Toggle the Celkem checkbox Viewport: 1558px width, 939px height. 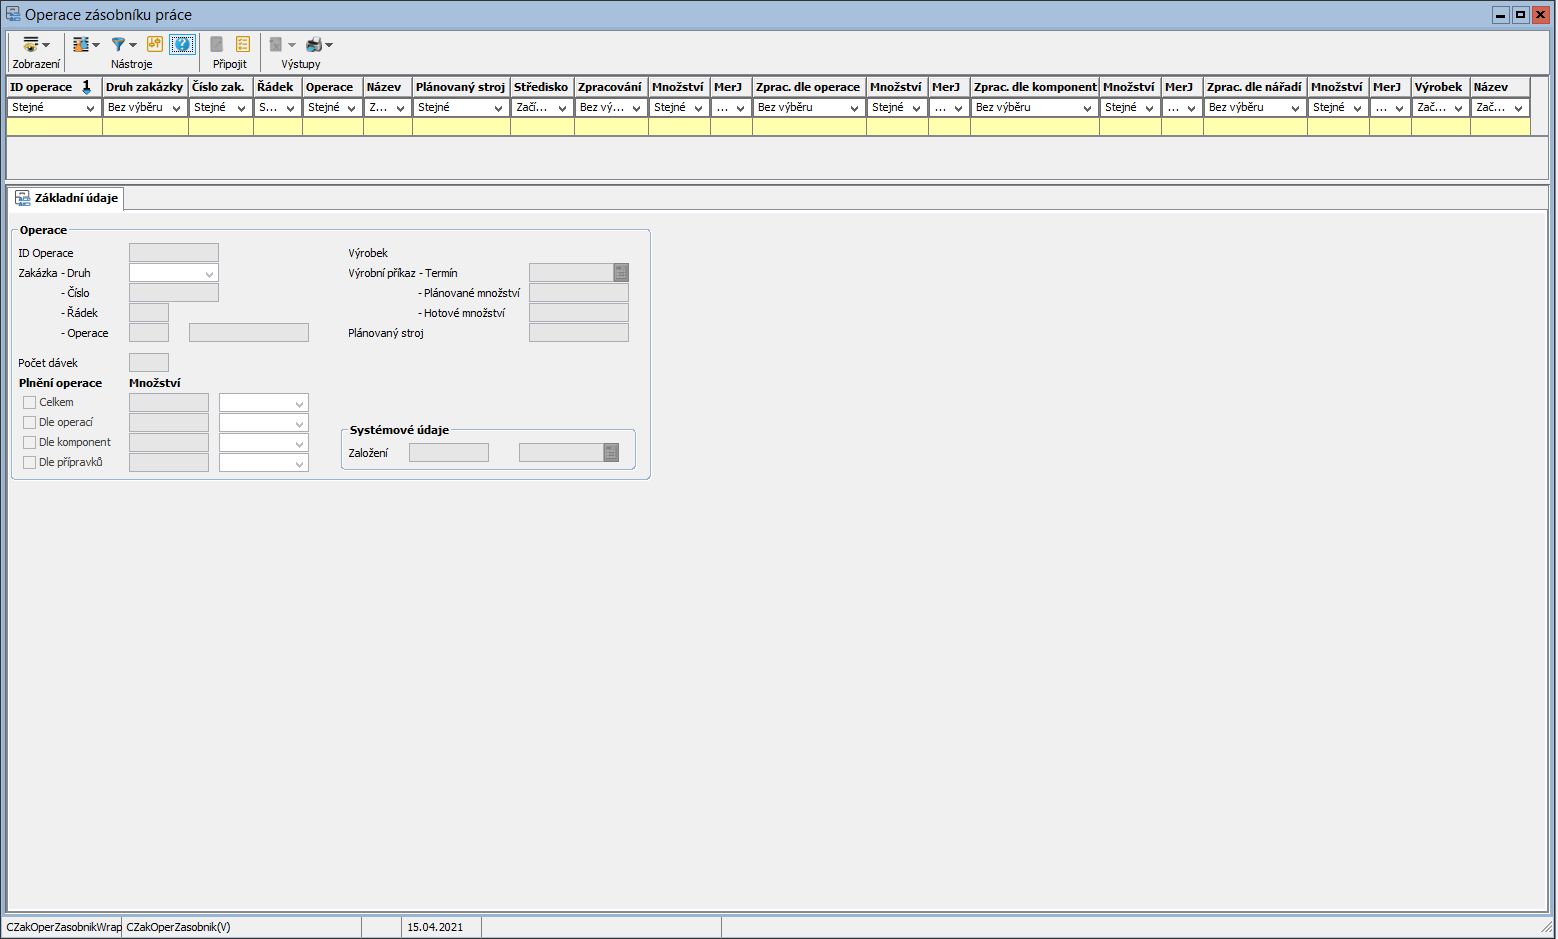coord(30,403)
